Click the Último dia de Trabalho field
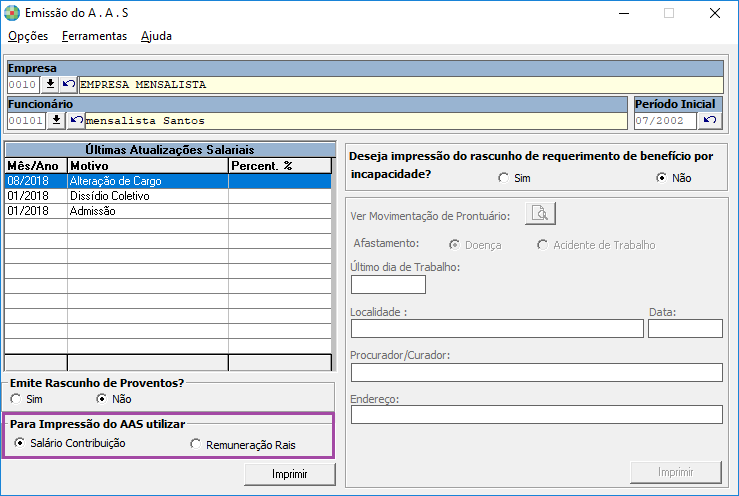739x496 pixels. click(x=388, y=284)
